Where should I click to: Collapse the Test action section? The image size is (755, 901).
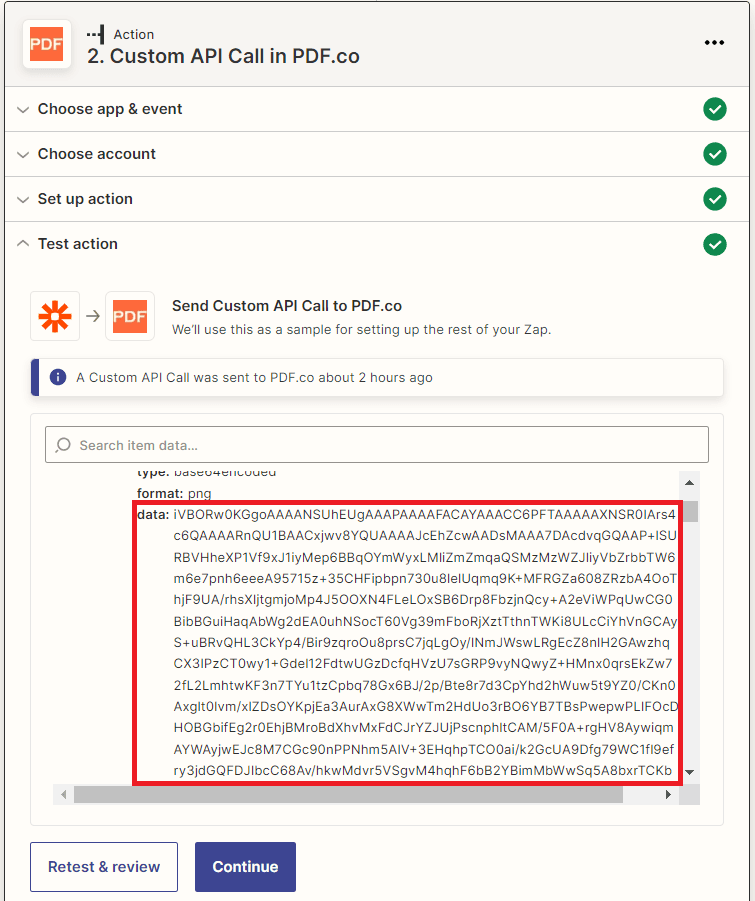(x=78, y=244)
